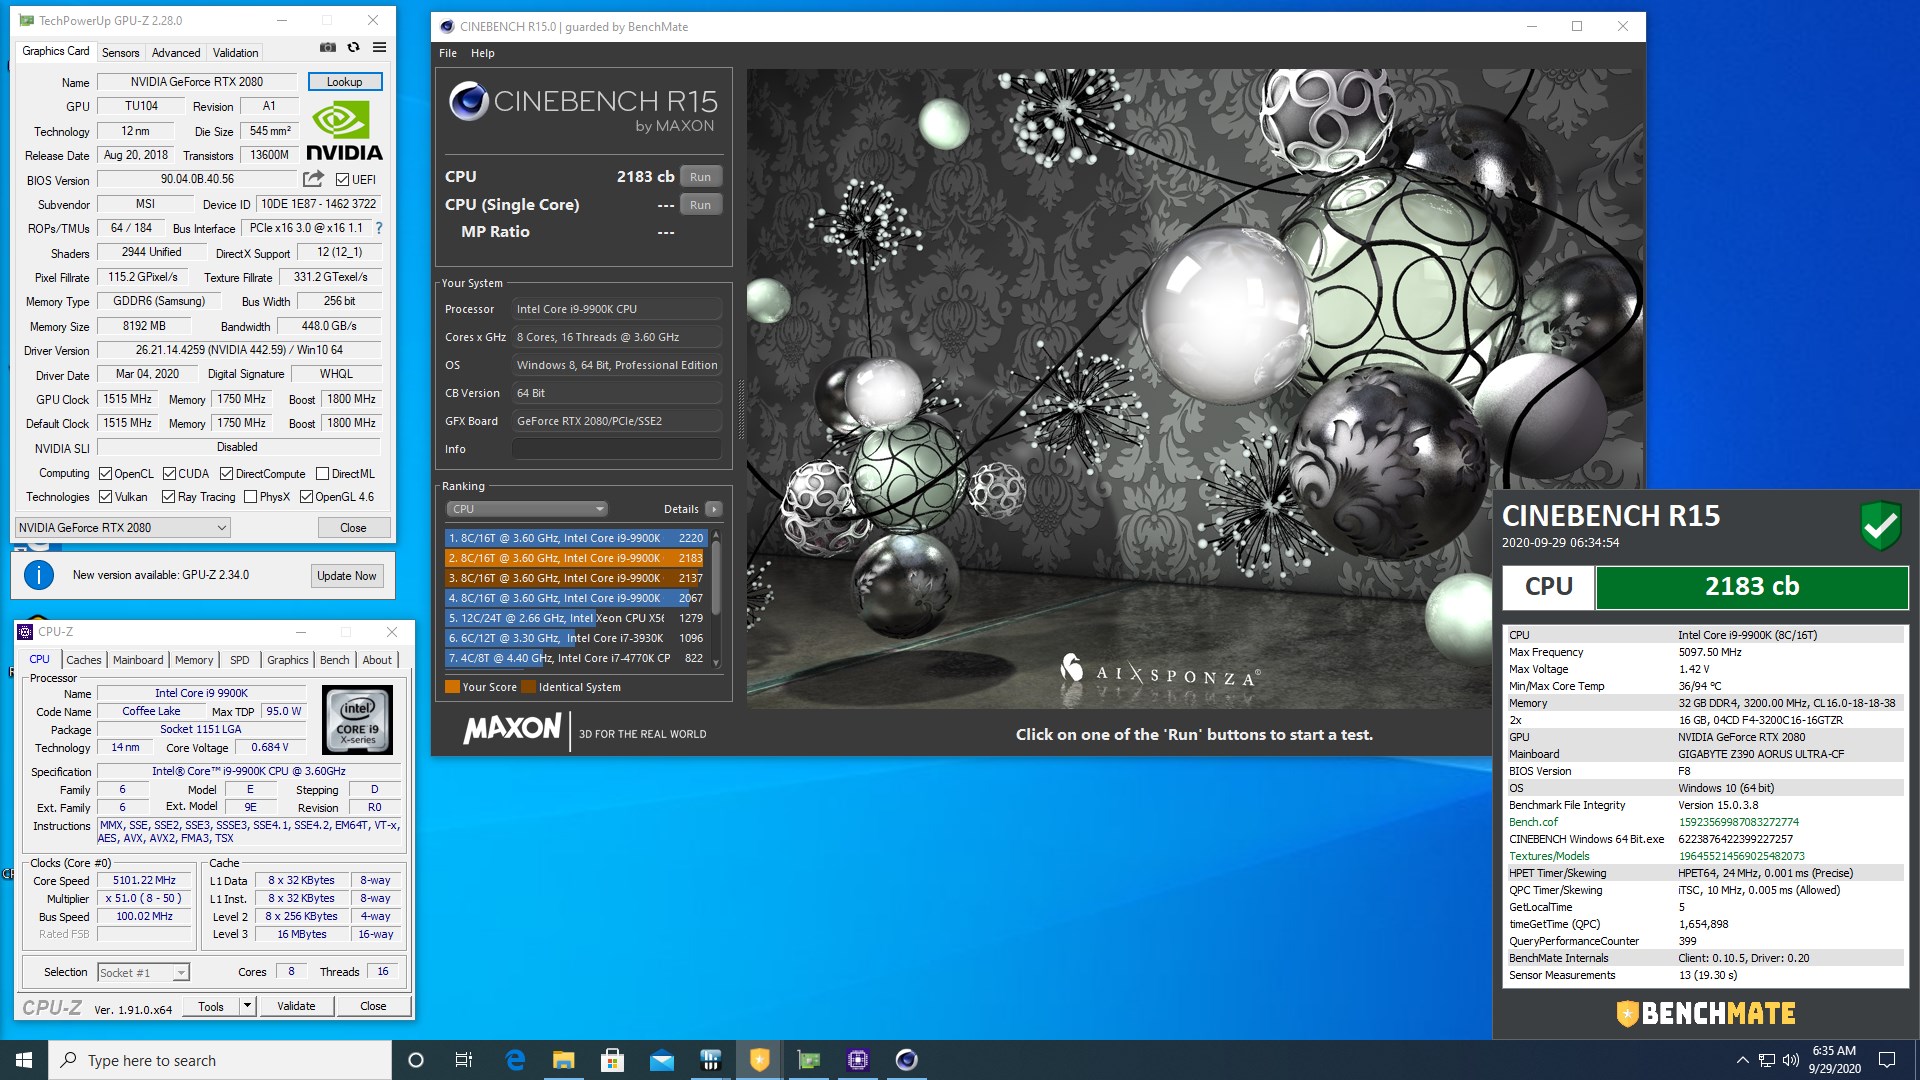Viewport: 1920px width, 1080px height.
Task: Toggle the OpenCL checkbox
Action: [x=105, y=474]
